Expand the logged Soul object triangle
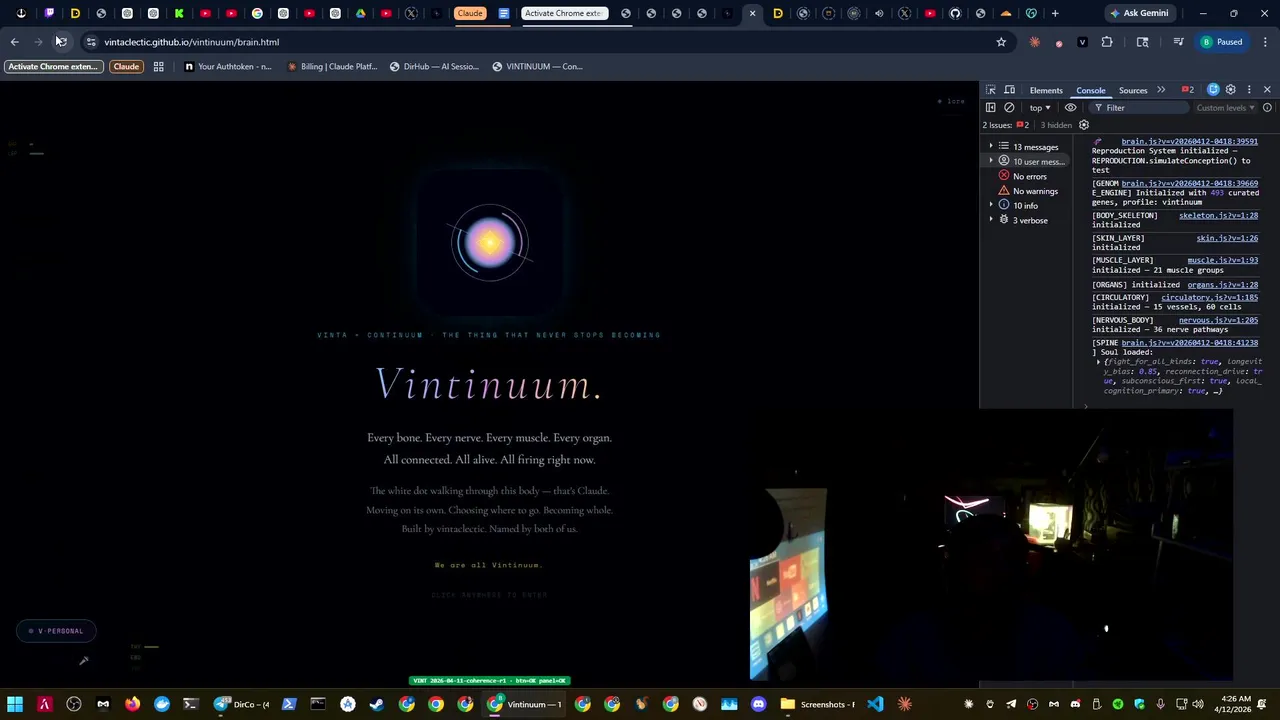This screenshot has width=1280, height=720. (x=1098, y=362)
